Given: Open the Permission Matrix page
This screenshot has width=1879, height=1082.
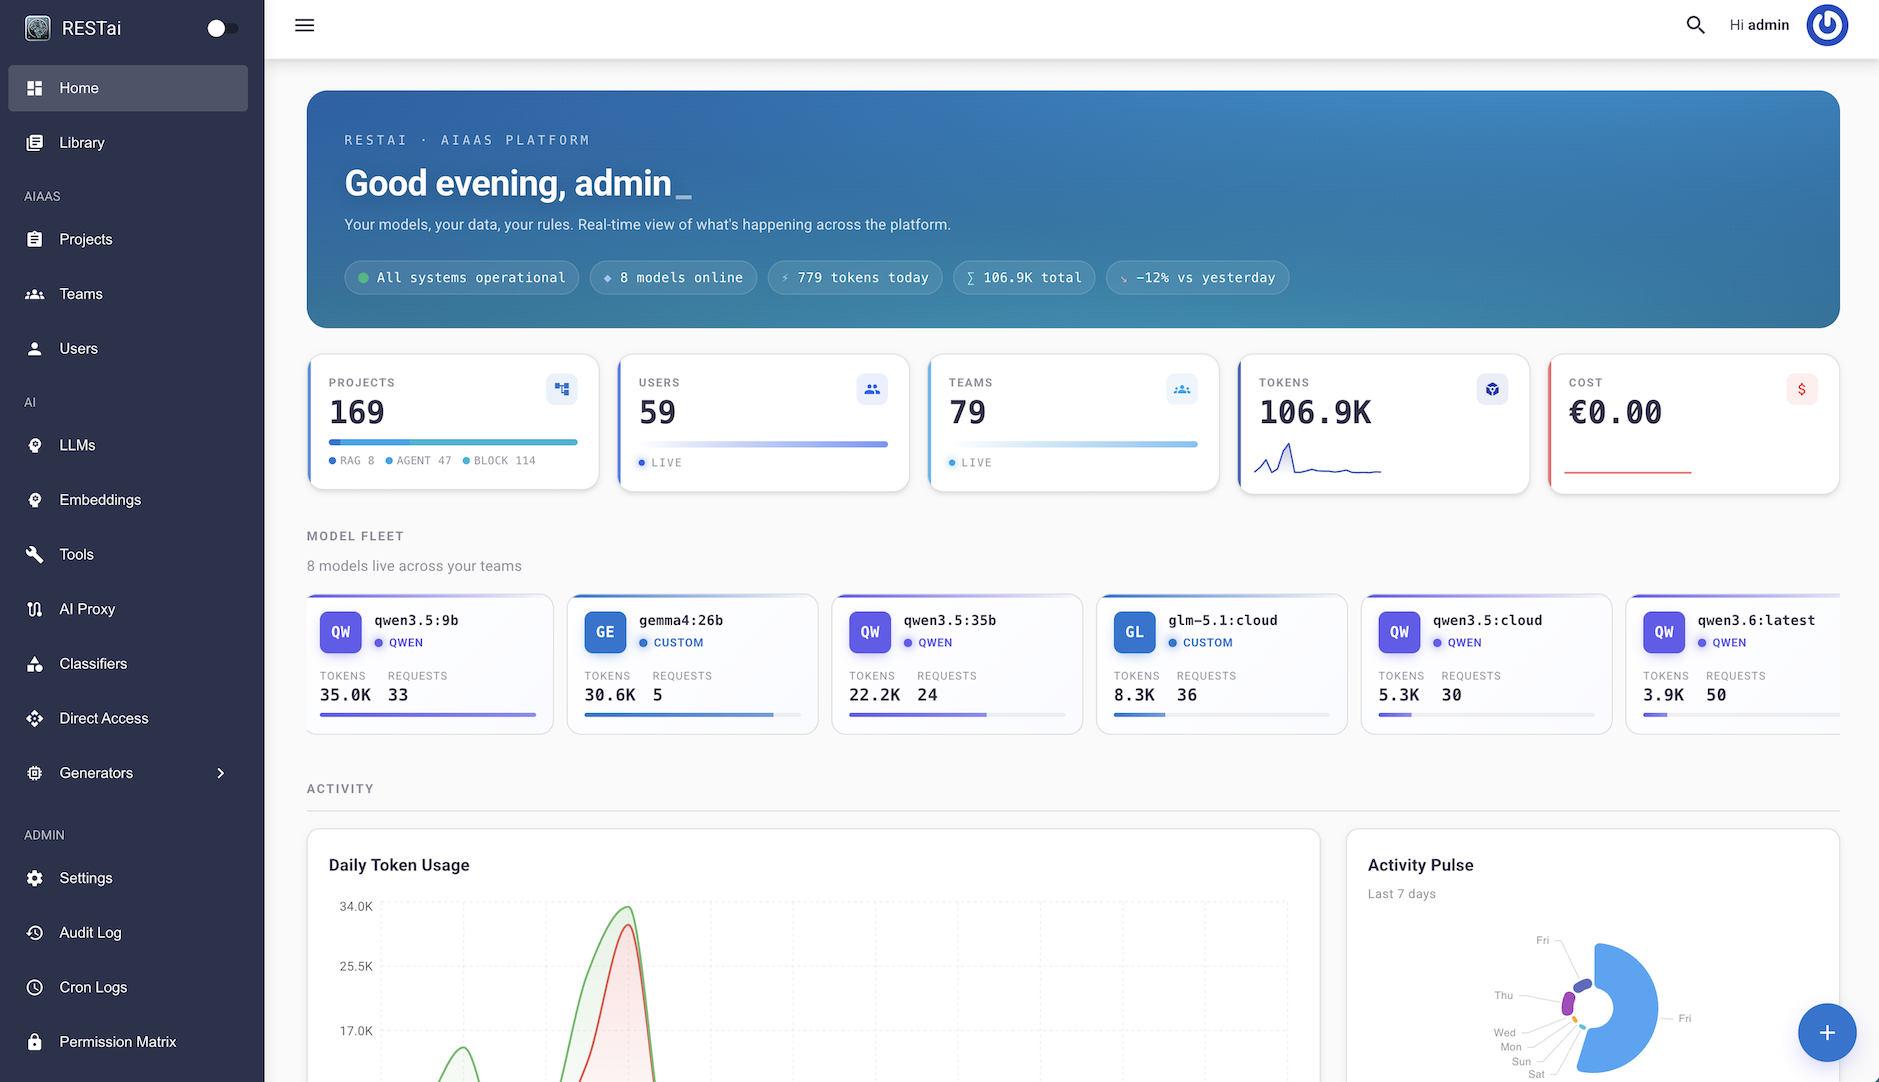Looking at the screenshot, I should tap(117, 1042).
